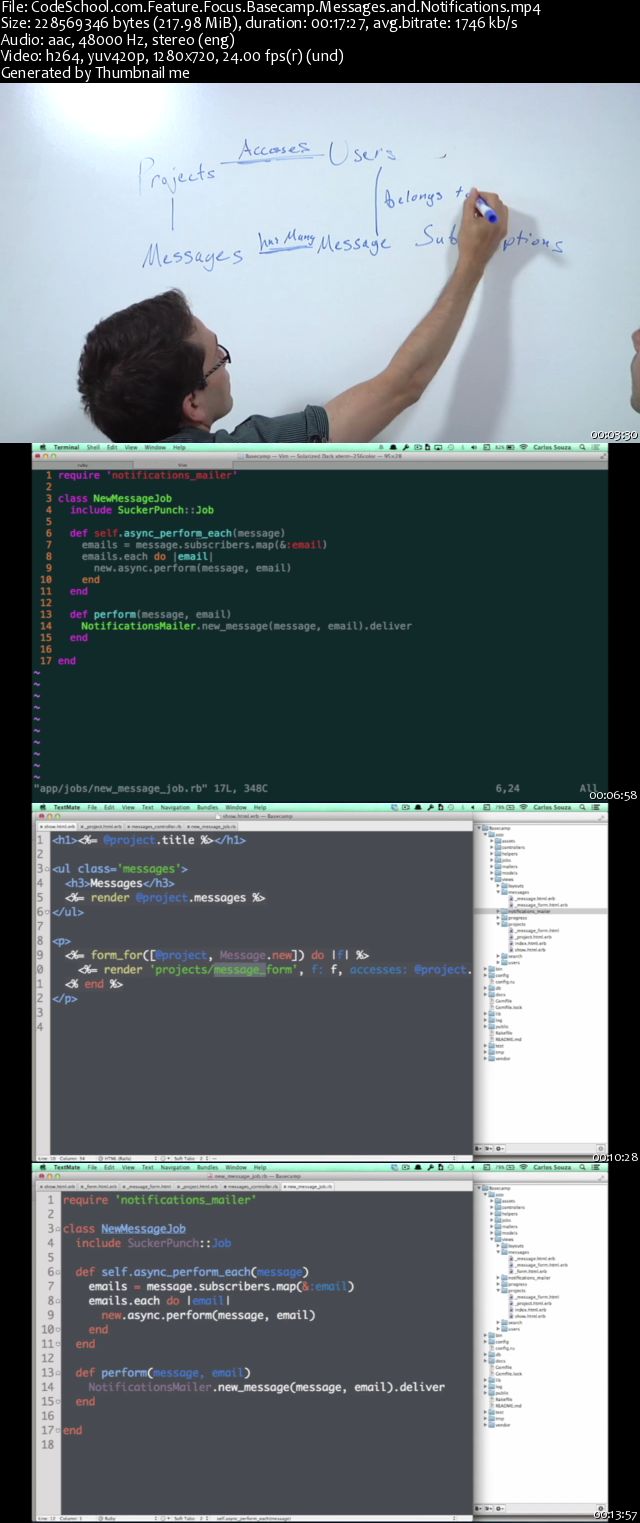Click the jobs folder icon, show.html.erb window
Image resolution: width=640 pixels, height=1523 pixels.
point(498,860)
